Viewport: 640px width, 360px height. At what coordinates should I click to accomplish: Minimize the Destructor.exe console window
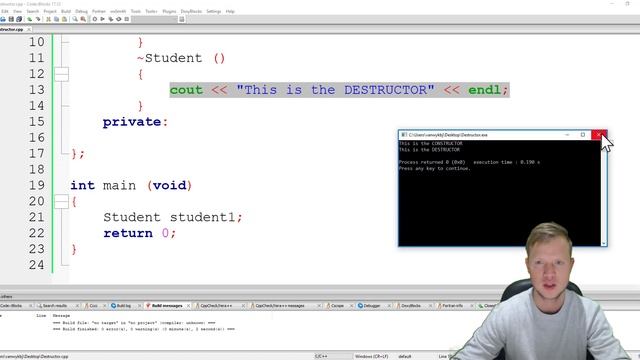click(567, 135)
